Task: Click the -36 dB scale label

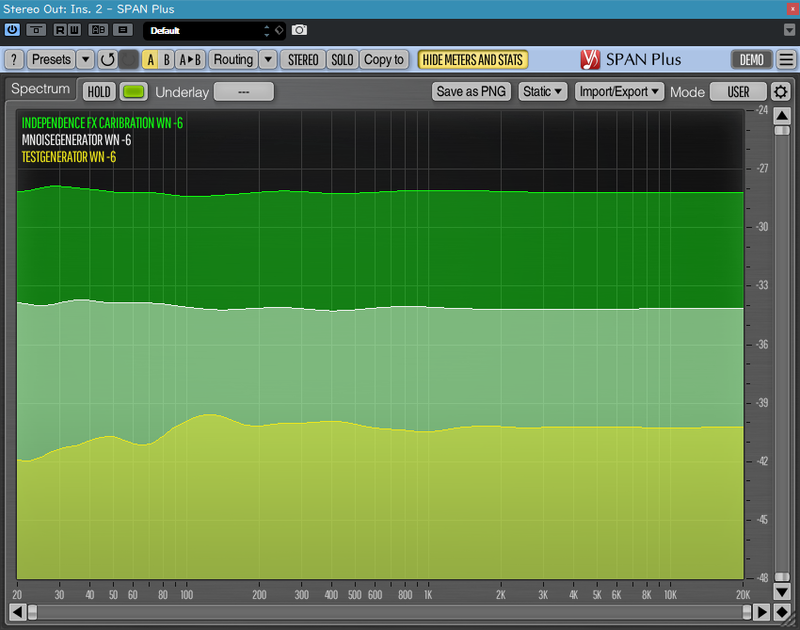Action: click(762, 344)
